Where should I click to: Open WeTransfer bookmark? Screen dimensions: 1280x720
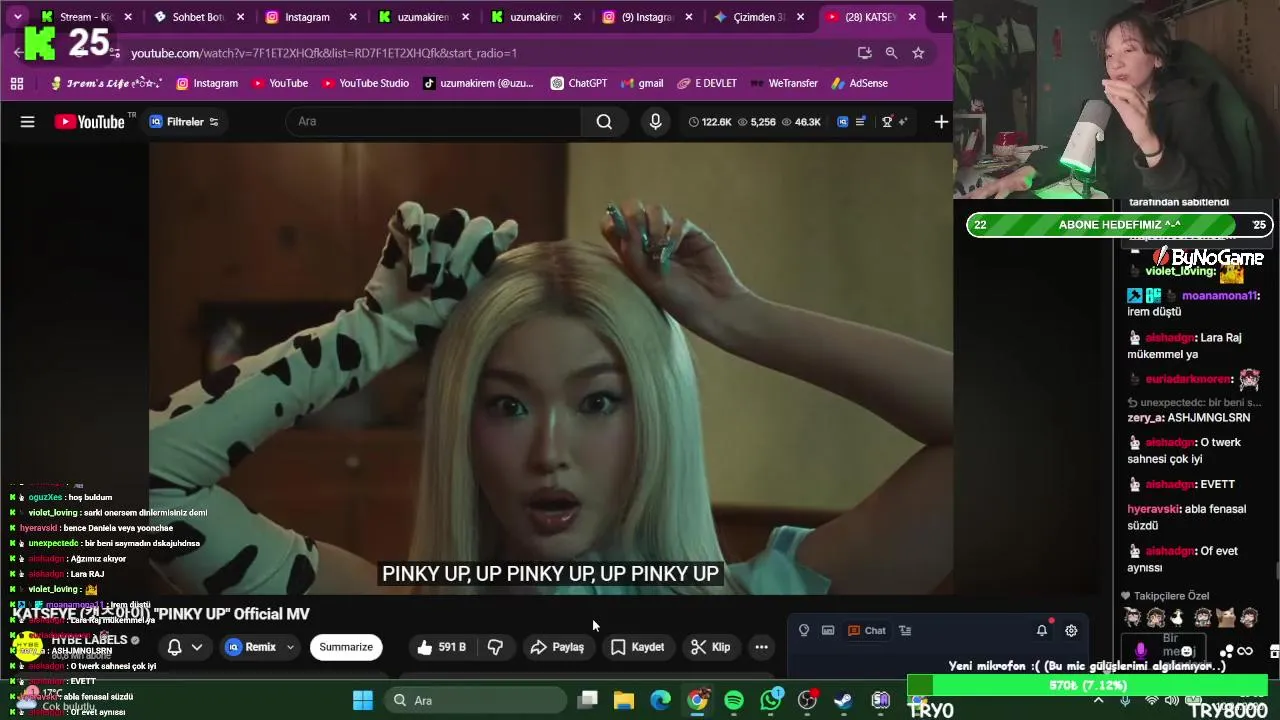[784, 83]
